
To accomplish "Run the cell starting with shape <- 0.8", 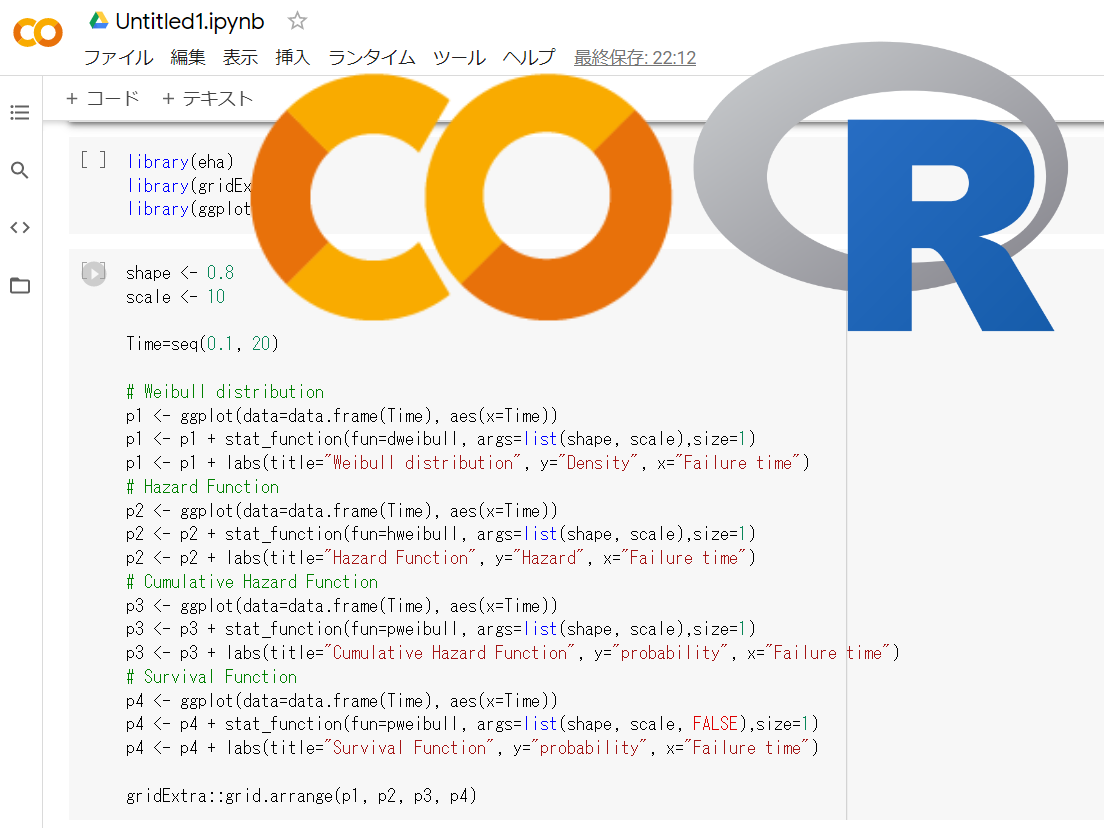I will [x=93, y=273].
